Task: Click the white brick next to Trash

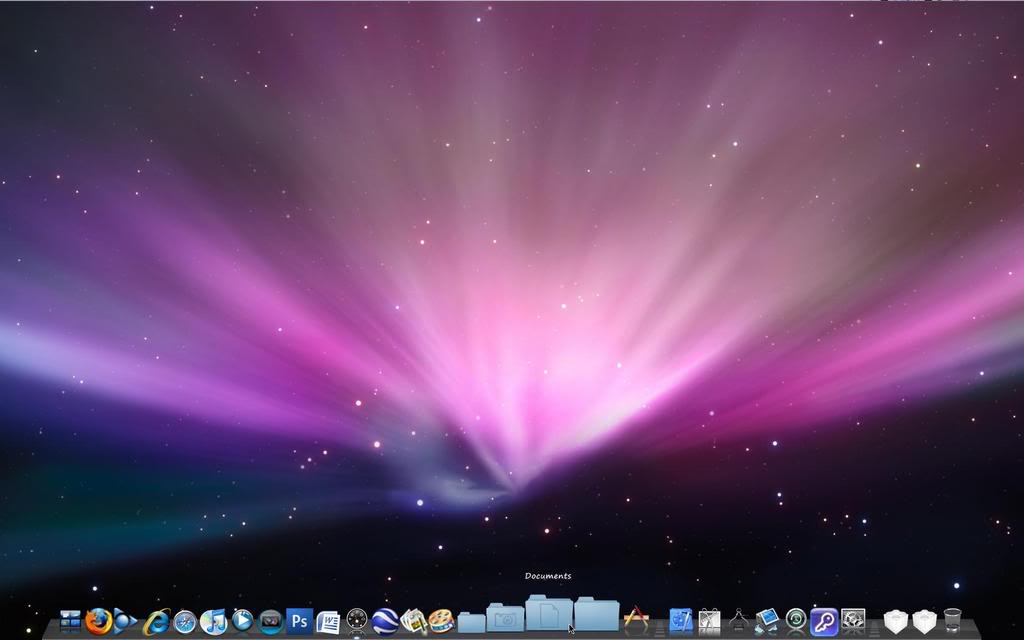Action: pos(924,622)
